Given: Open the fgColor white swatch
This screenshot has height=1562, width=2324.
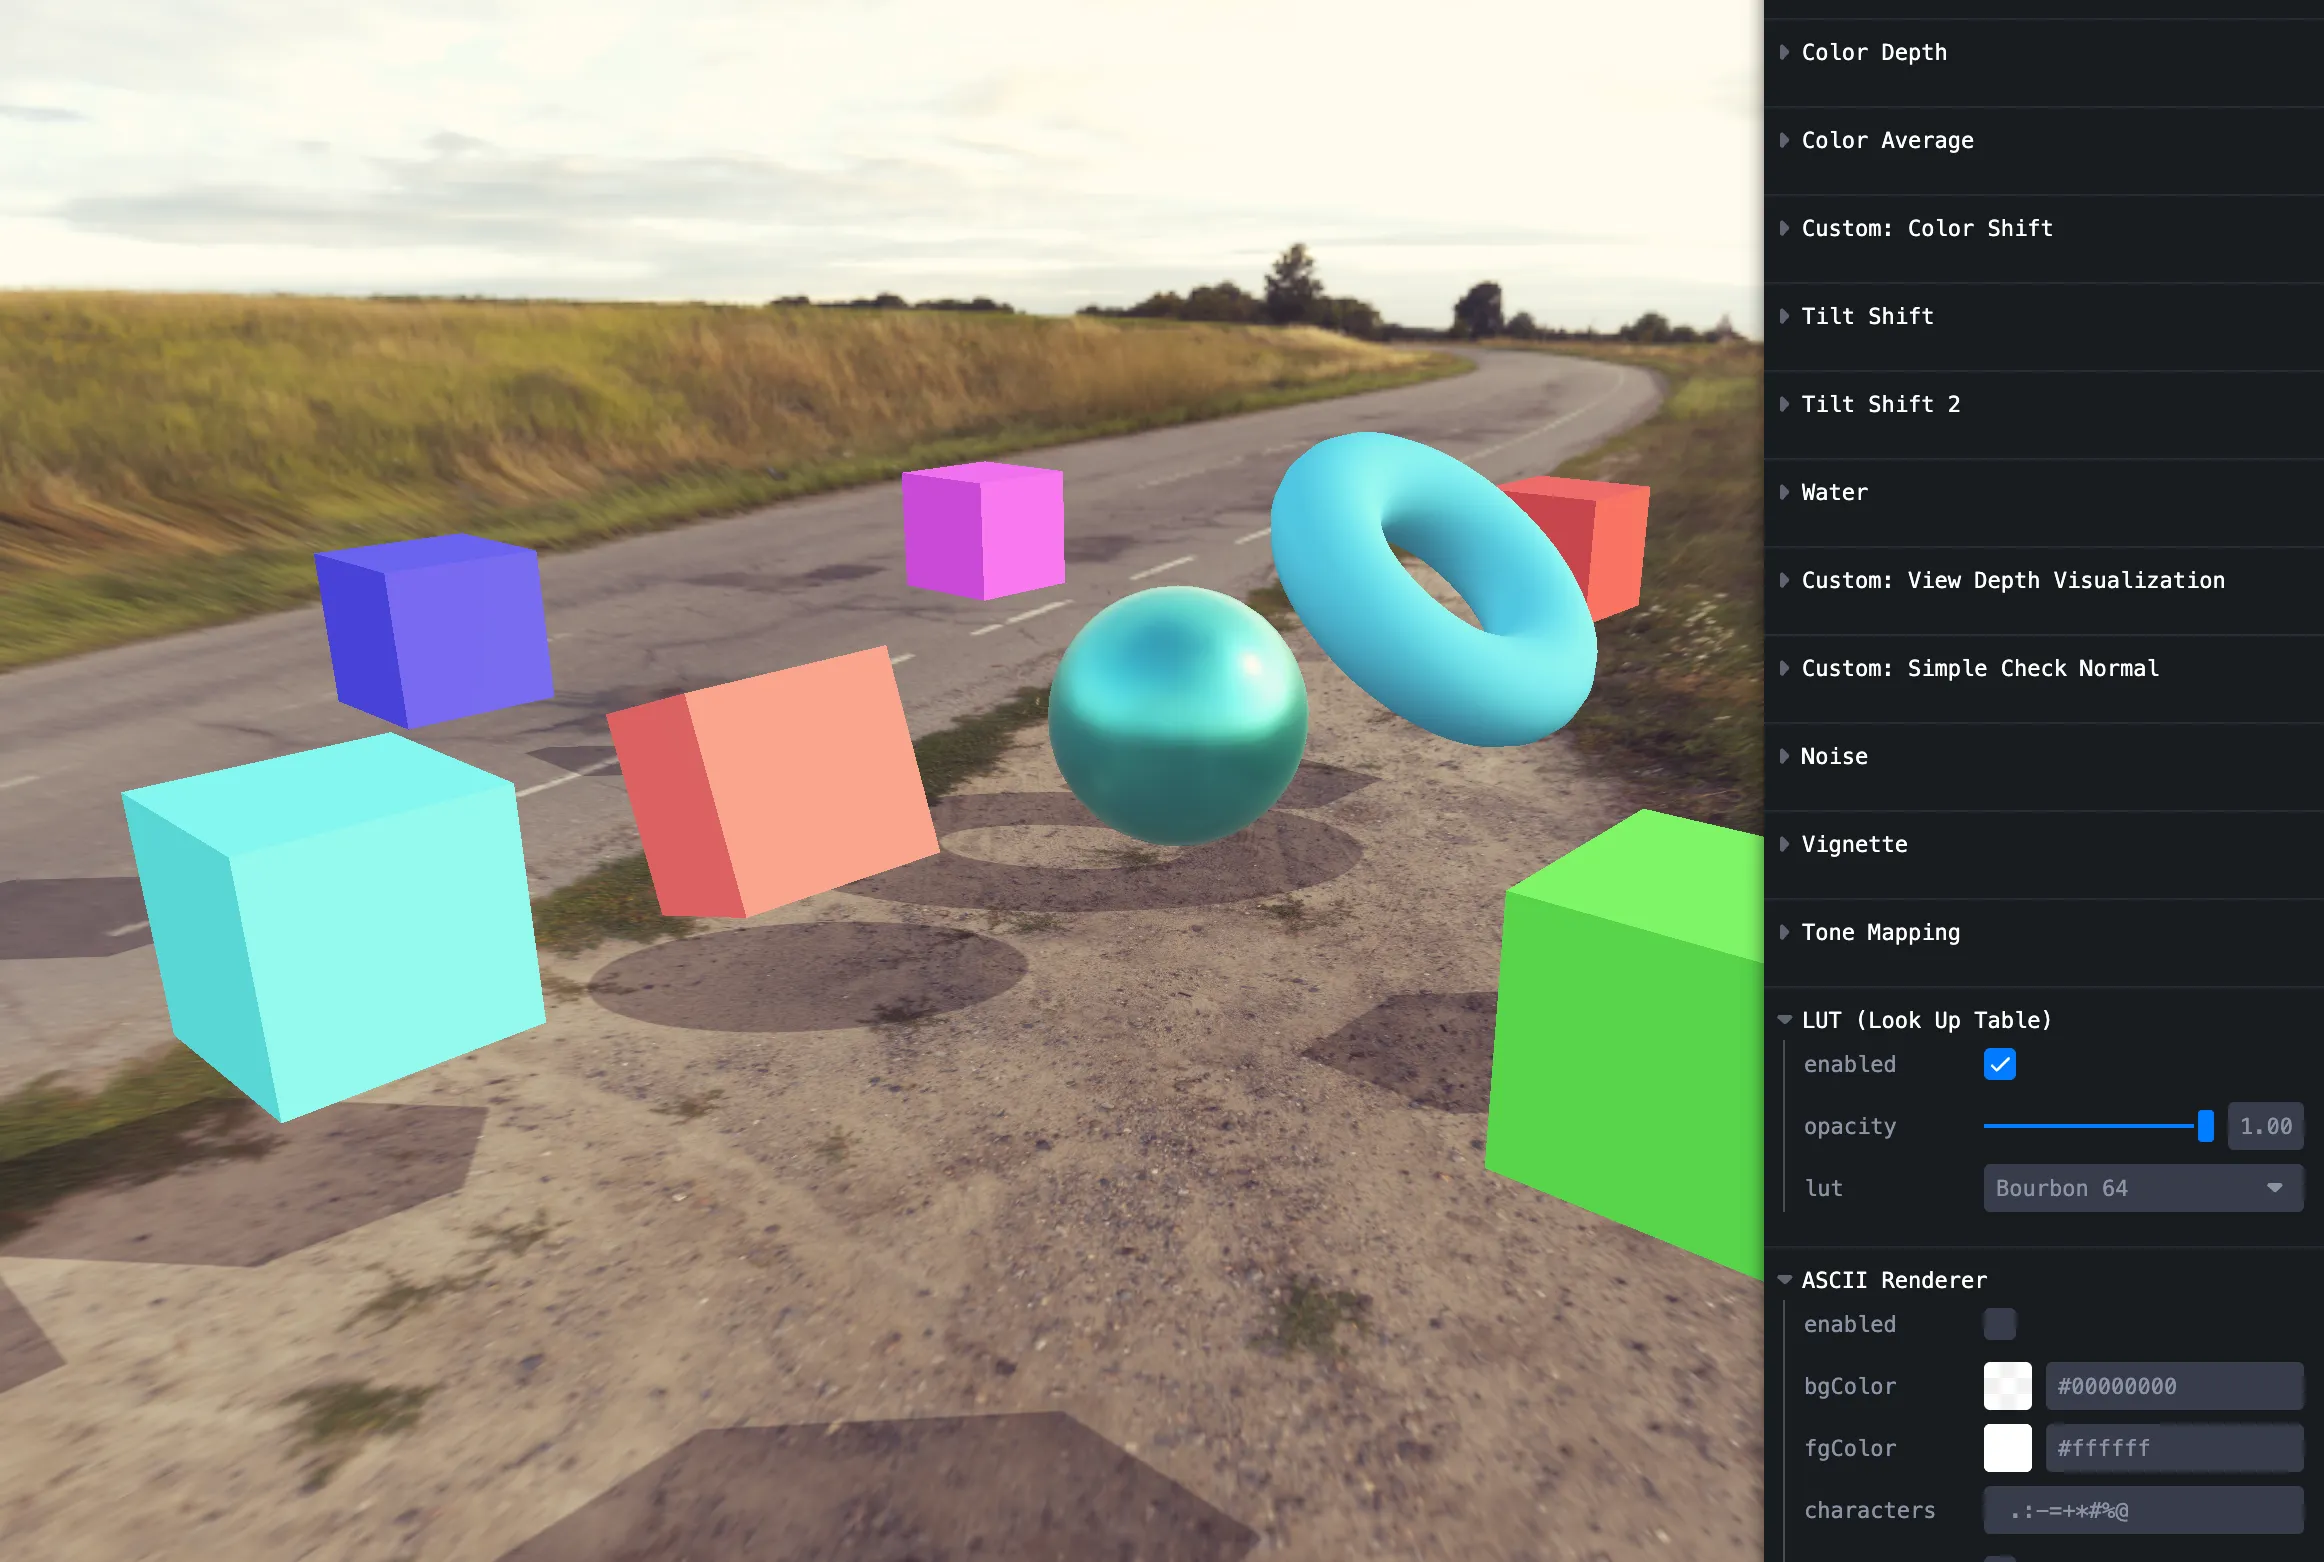Looking at the screenshot, I should tap(2007, 1448).
